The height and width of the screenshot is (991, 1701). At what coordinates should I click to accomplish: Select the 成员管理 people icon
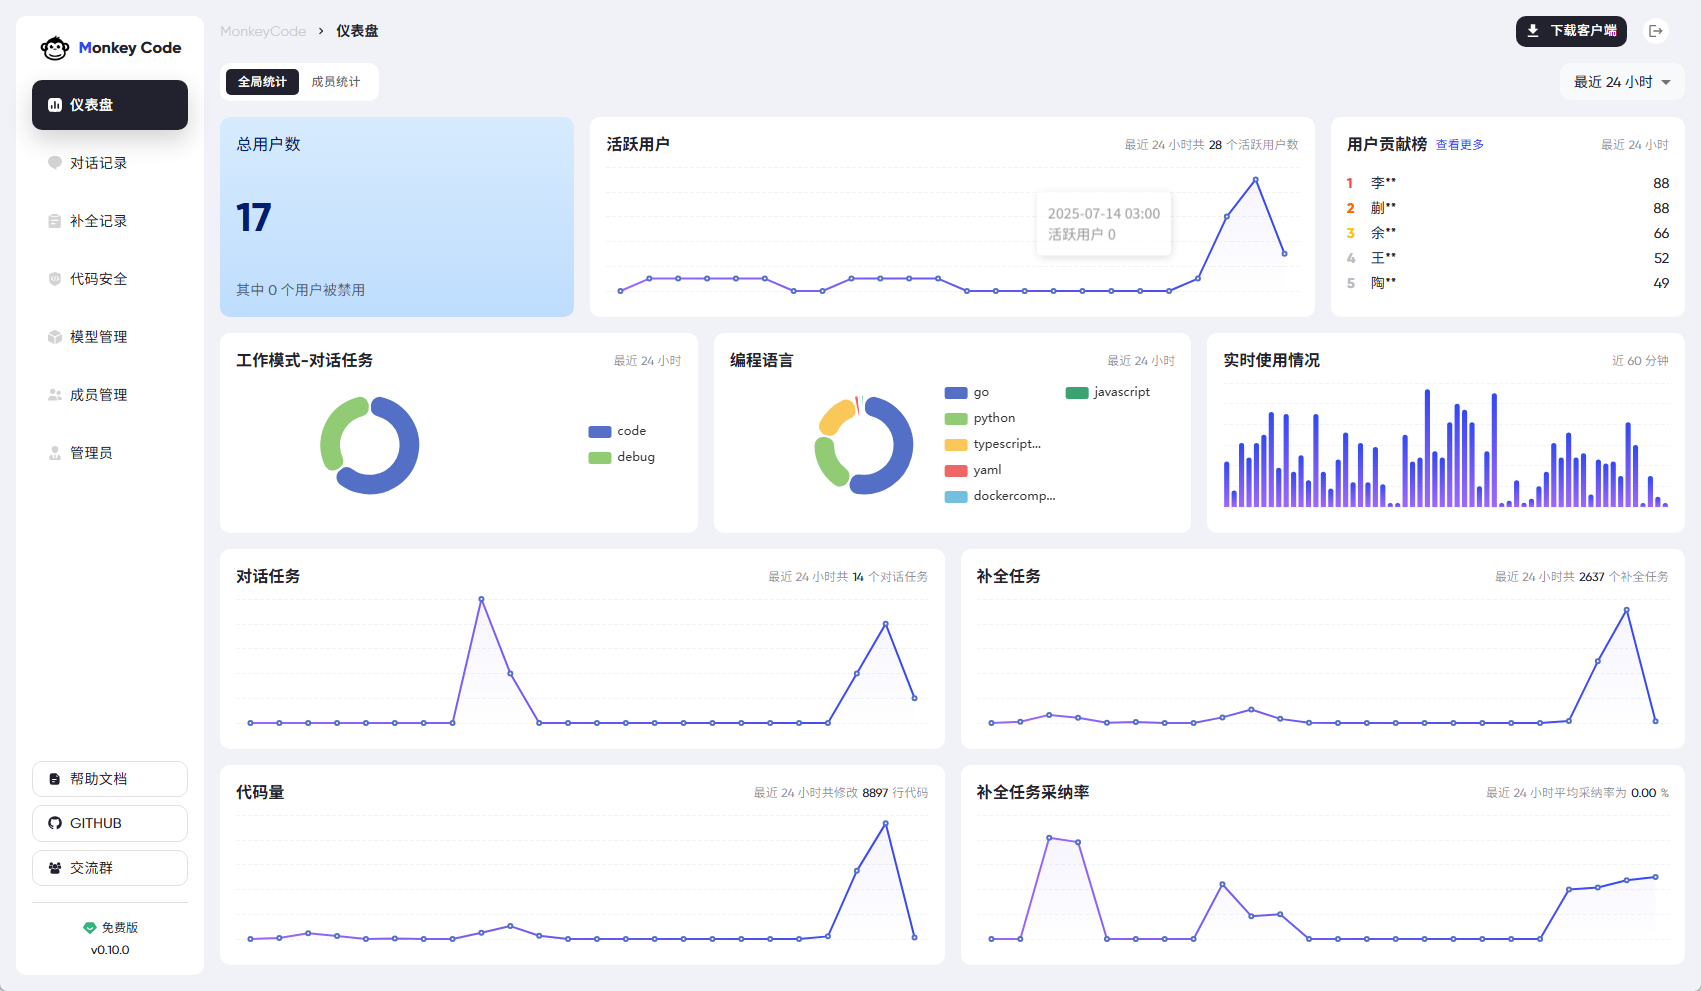tap(55, 395)
